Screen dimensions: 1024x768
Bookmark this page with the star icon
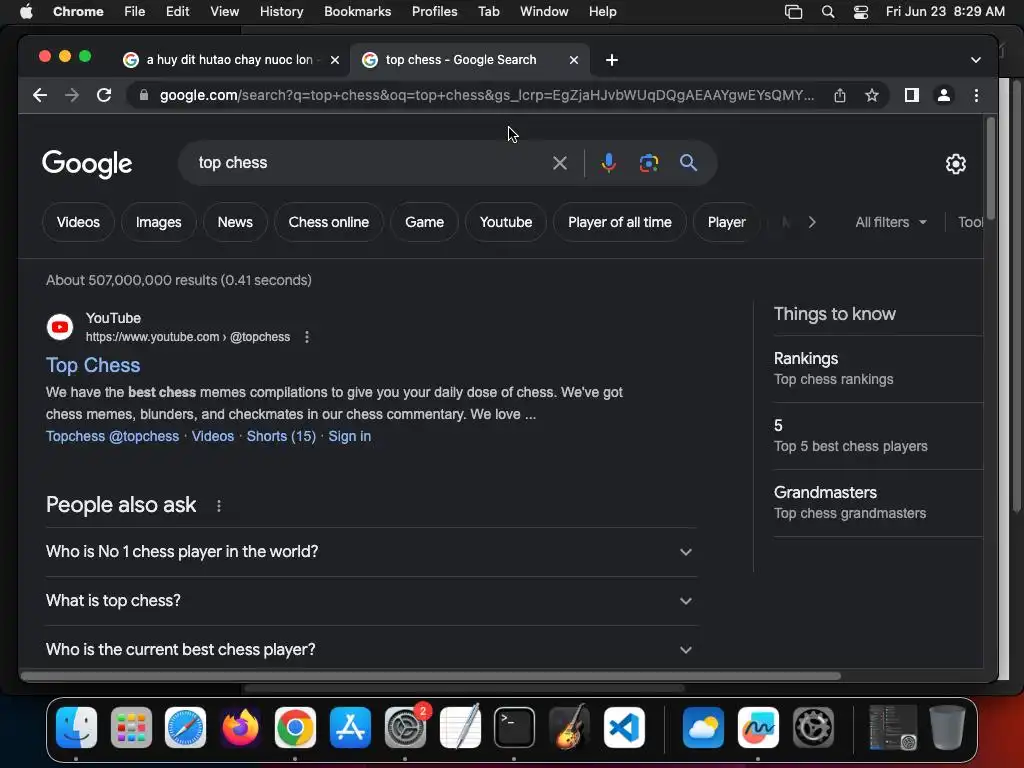pos(872,95)
